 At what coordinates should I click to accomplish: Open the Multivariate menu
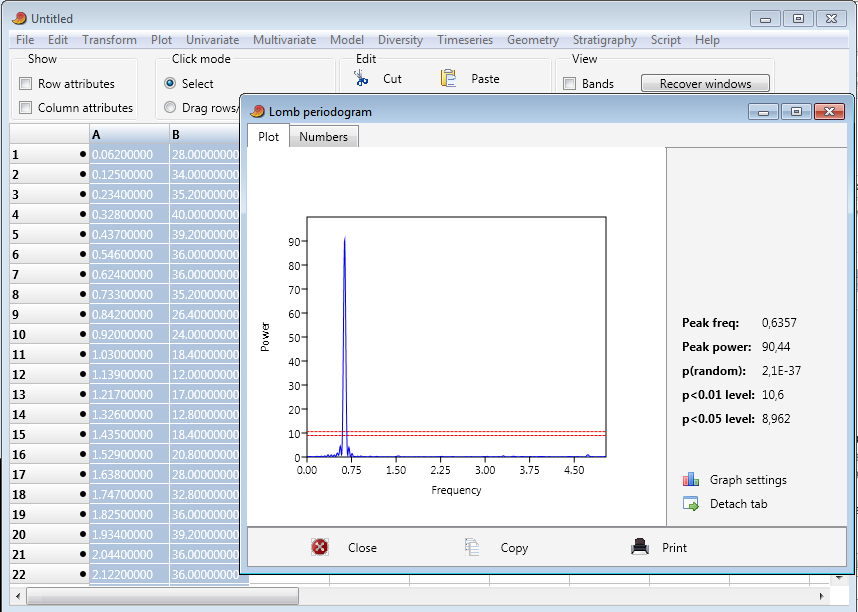point(285,40)
